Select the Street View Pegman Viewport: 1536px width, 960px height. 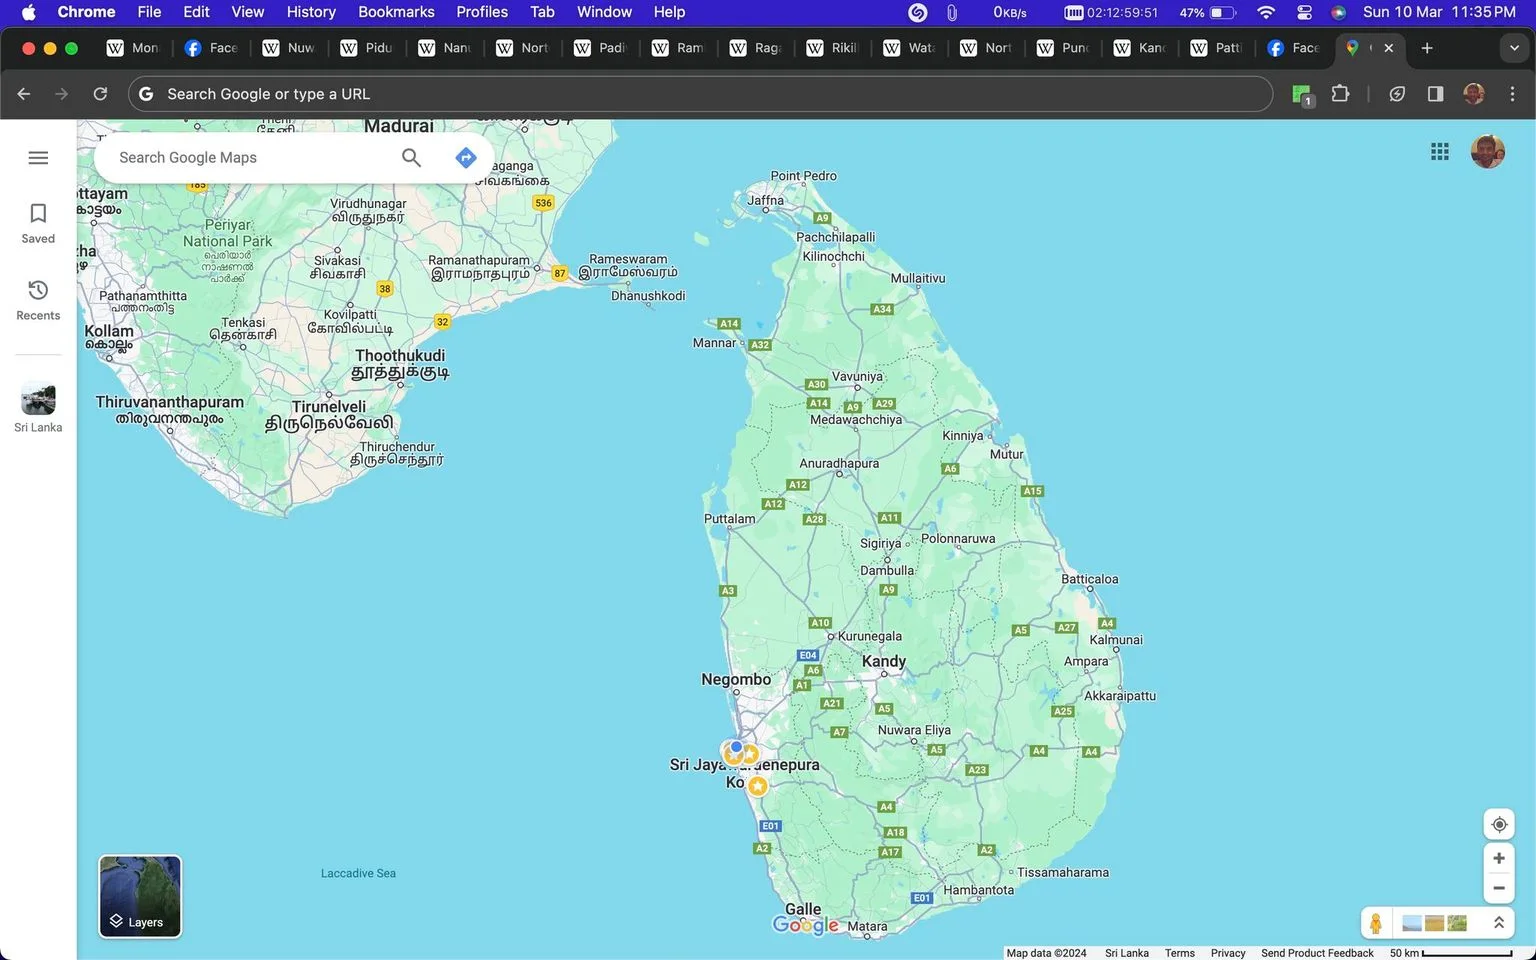(x=1376, y=923)
